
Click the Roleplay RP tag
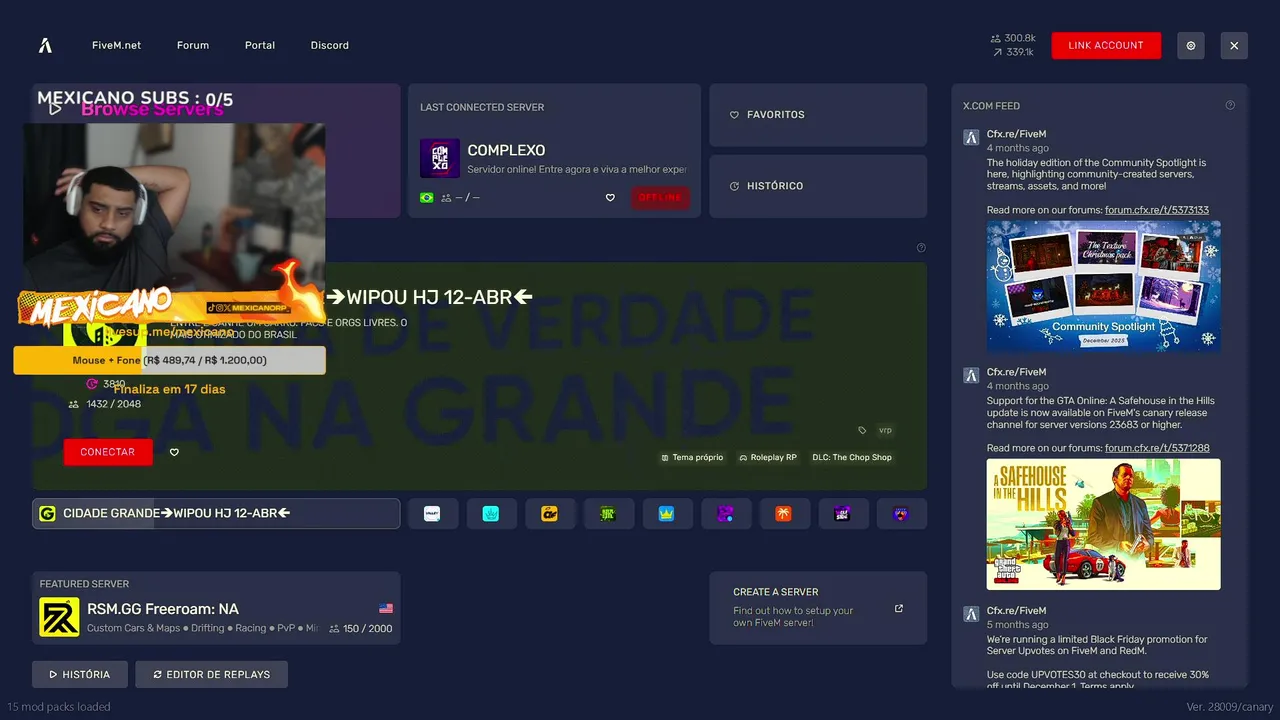pyautogui.click(x=768, y=457)
